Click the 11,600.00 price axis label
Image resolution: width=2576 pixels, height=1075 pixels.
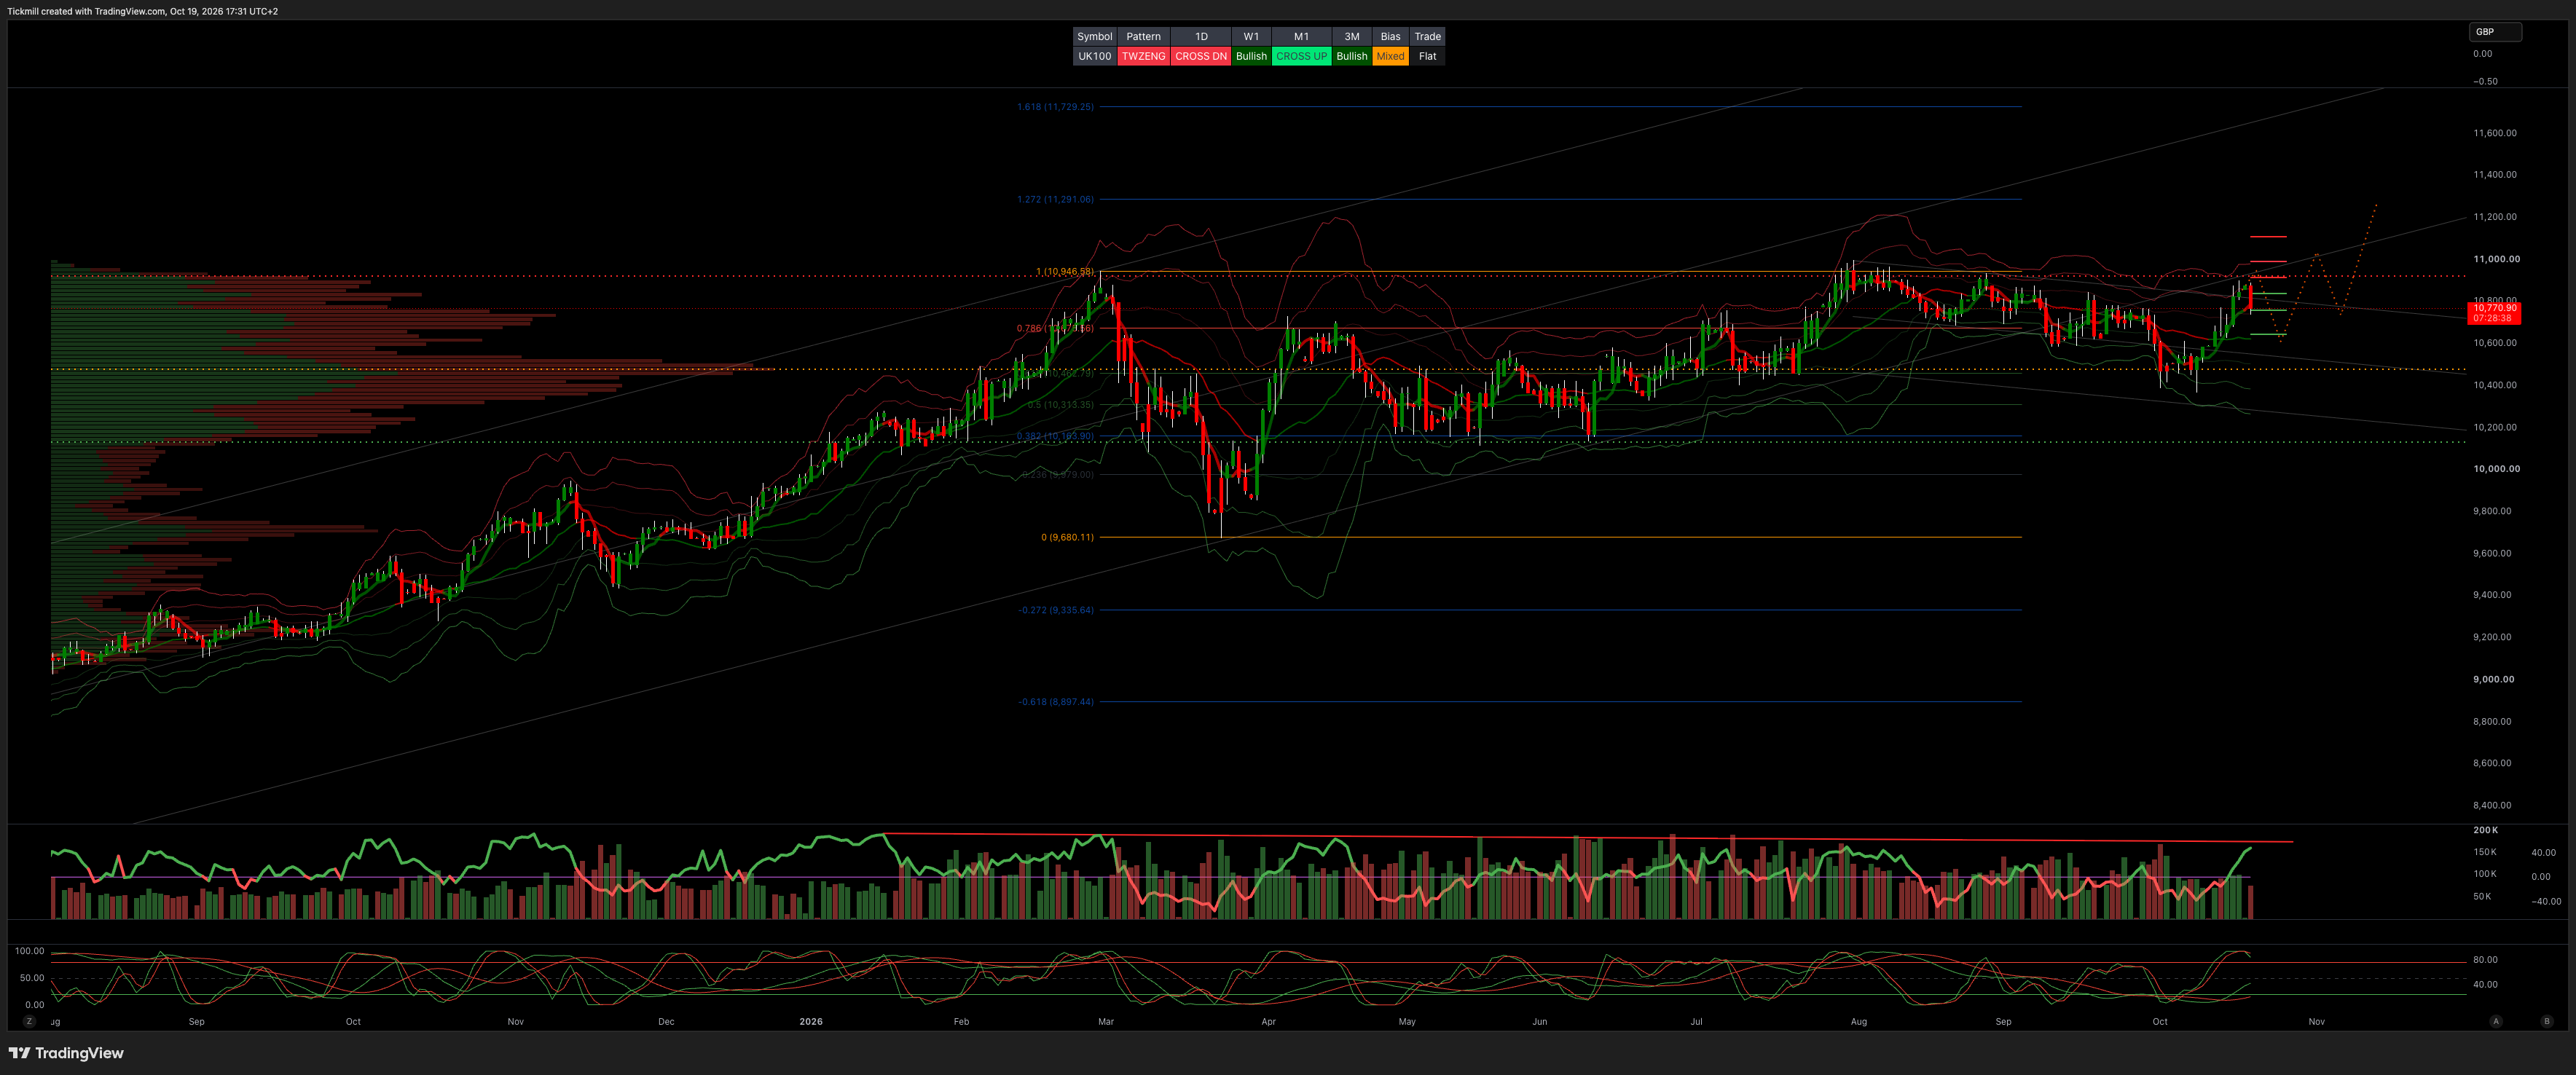tap(2495, 133)
